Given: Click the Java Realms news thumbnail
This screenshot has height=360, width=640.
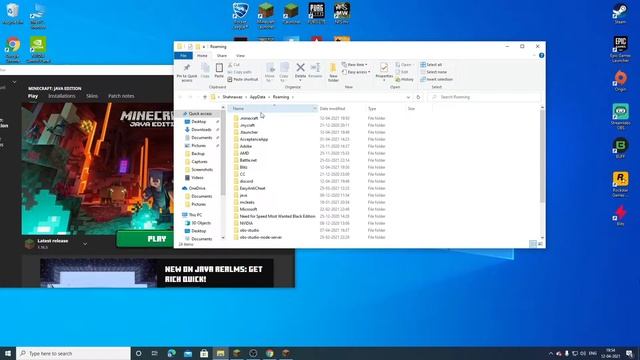Looking at the screenshot, I should click(x=98, y=273).
